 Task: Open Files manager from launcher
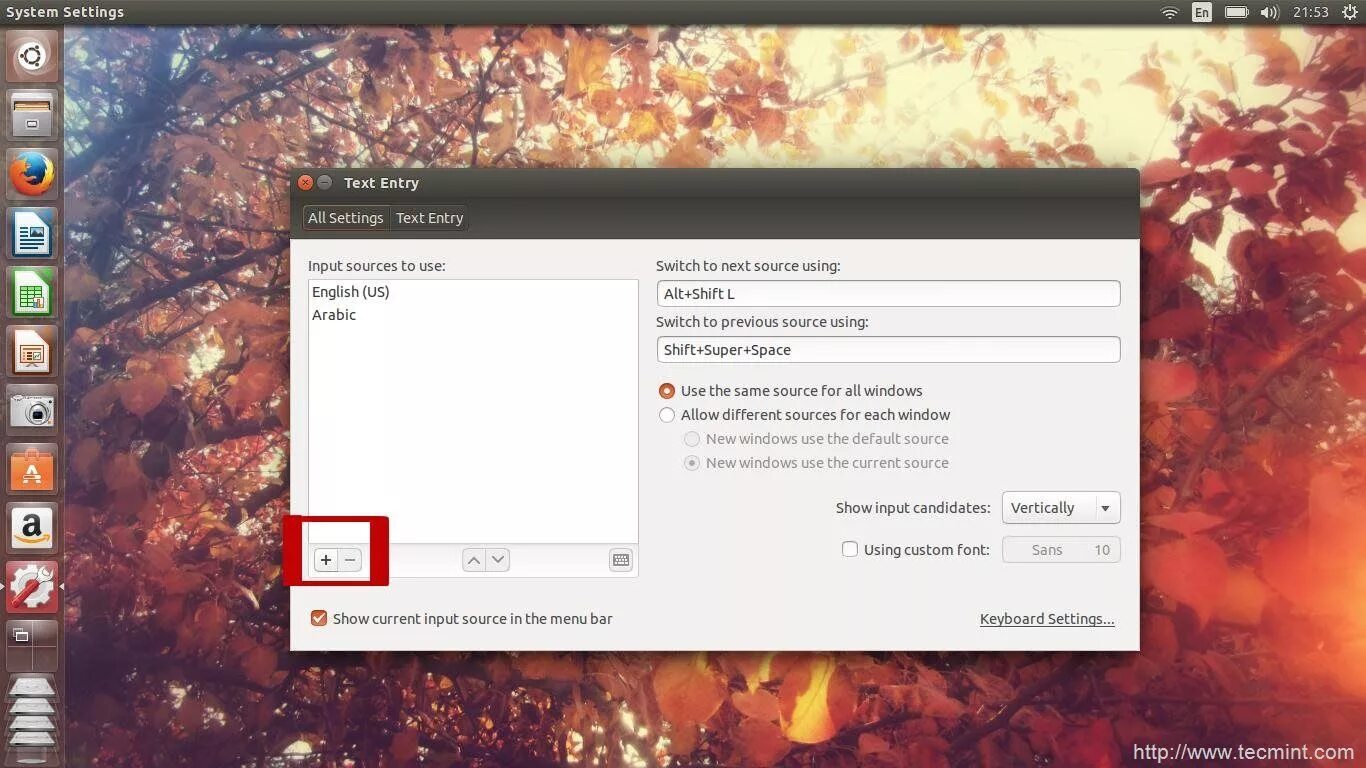coord(32,115)
